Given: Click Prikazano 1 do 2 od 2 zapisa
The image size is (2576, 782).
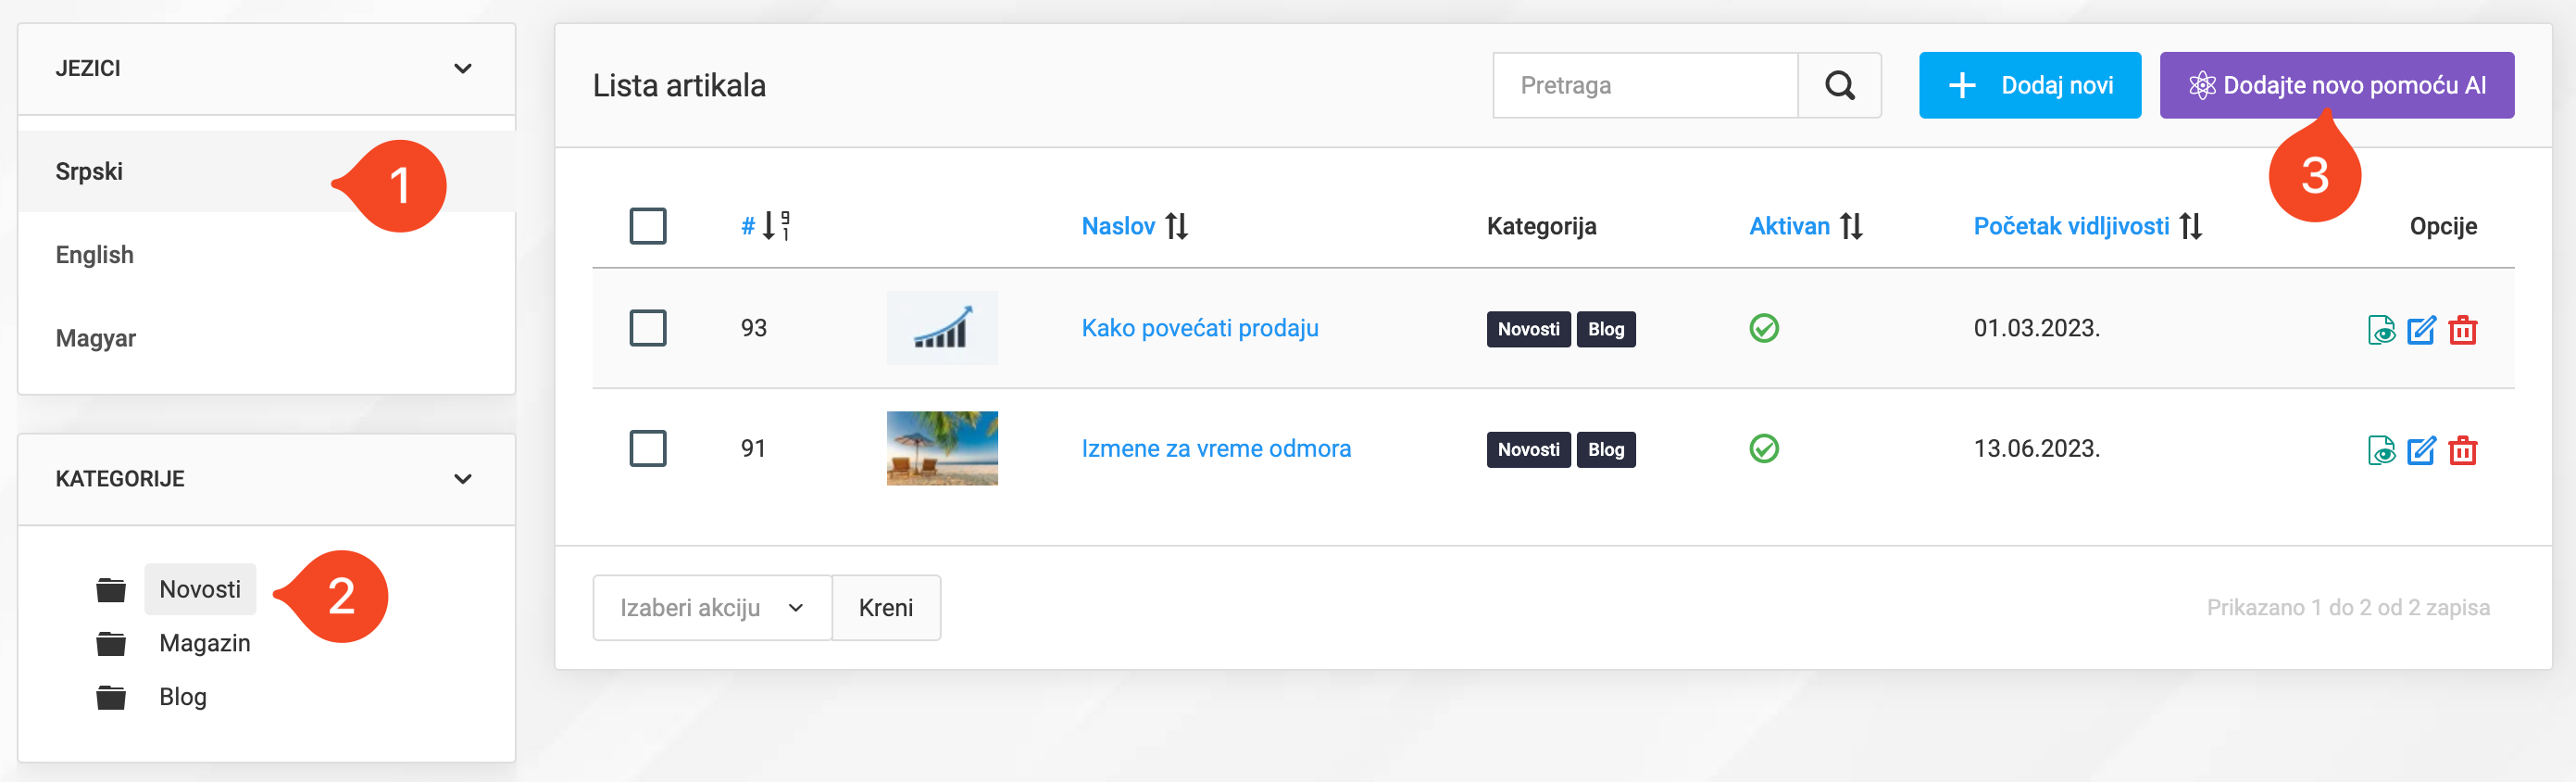Looking at the screenshot, I should [x=2348, y=607].
